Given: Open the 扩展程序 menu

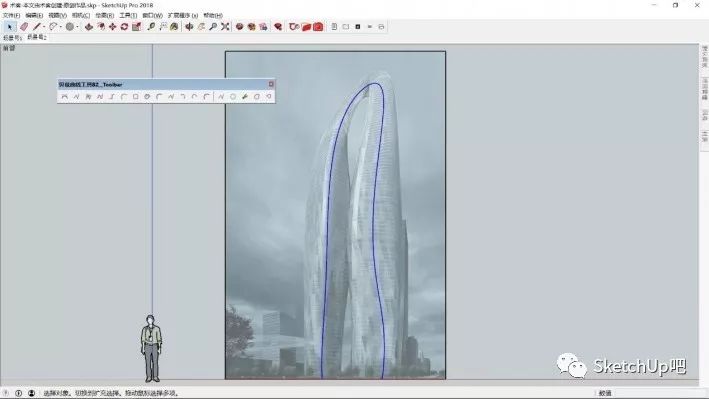Looking at the screenshot, I should tap(183, 15).
